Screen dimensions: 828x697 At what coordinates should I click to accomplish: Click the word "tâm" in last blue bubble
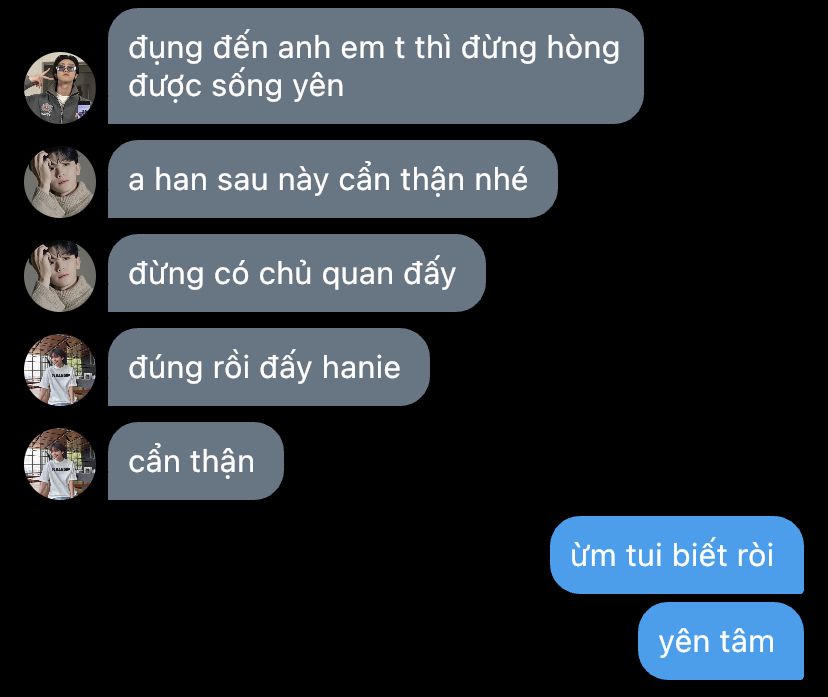pos(746,641)
